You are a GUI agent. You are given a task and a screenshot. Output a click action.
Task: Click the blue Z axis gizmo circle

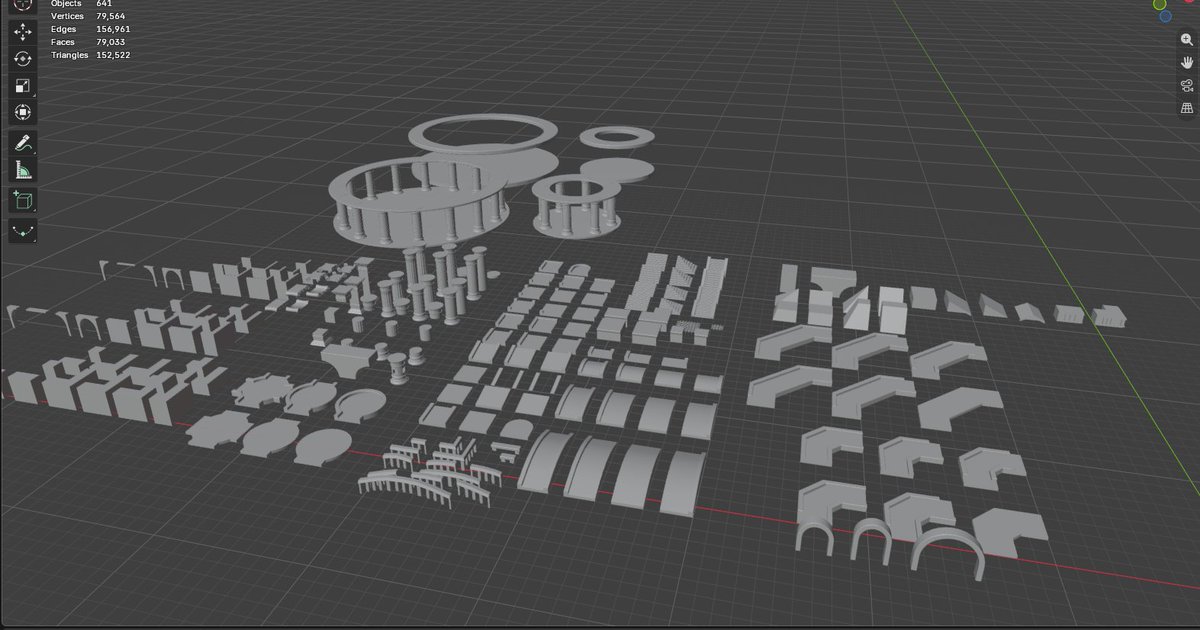(1166, 16)
